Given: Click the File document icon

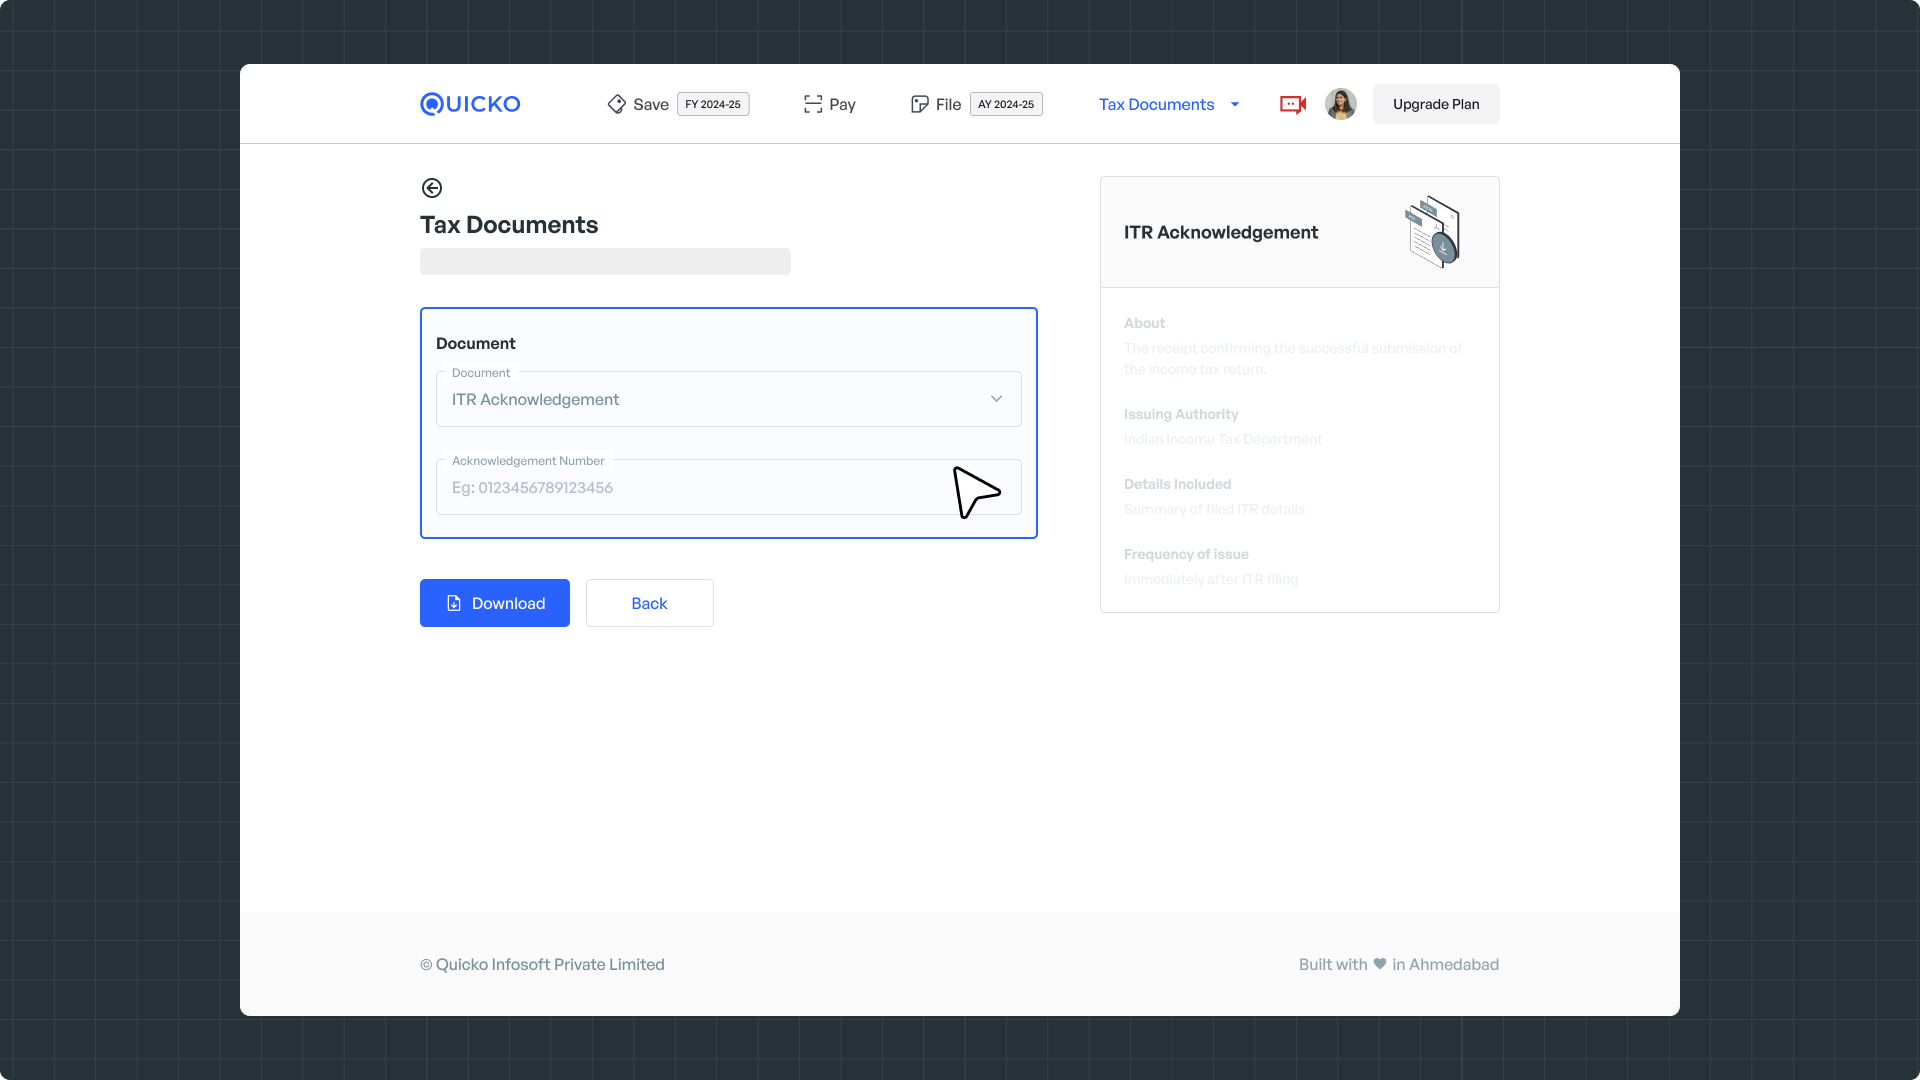Looking at the screenshot, I should click(919, 104).
